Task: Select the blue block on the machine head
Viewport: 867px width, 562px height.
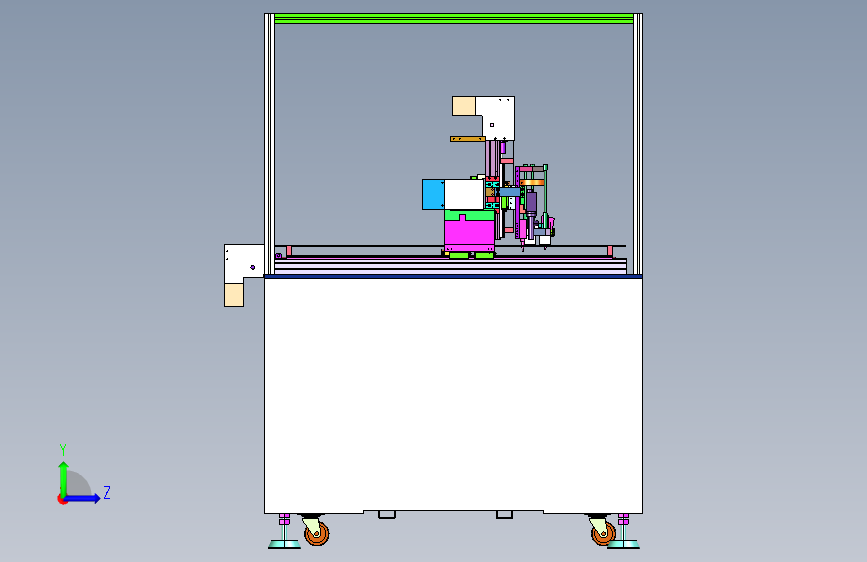Action: tap(434, 194)
